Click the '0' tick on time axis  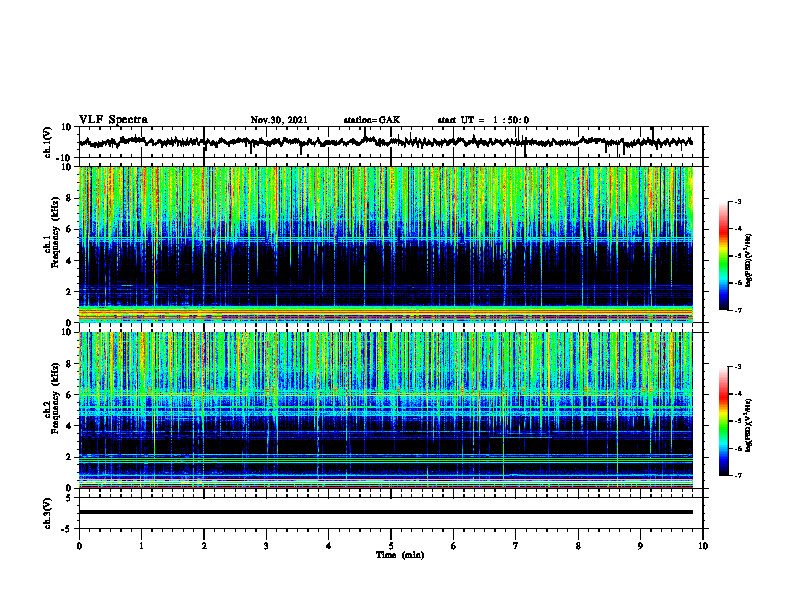(79, 546)
